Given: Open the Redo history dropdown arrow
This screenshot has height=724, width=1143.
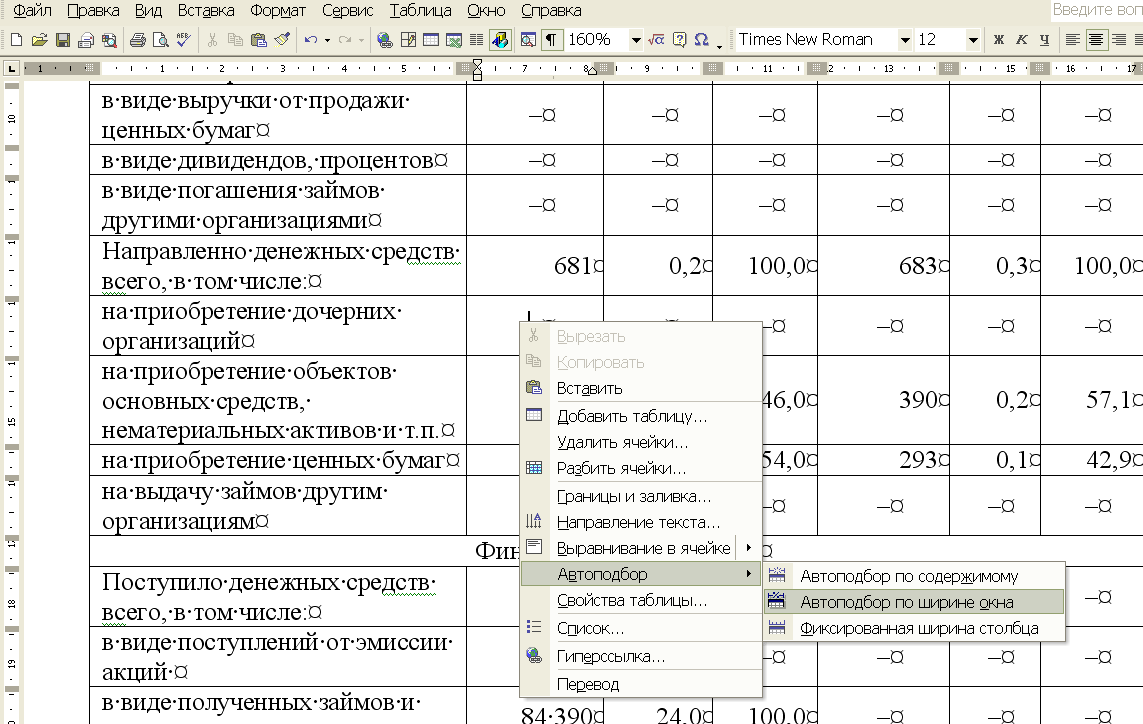Looking at the screenshot, I should [x=361, y=40].
